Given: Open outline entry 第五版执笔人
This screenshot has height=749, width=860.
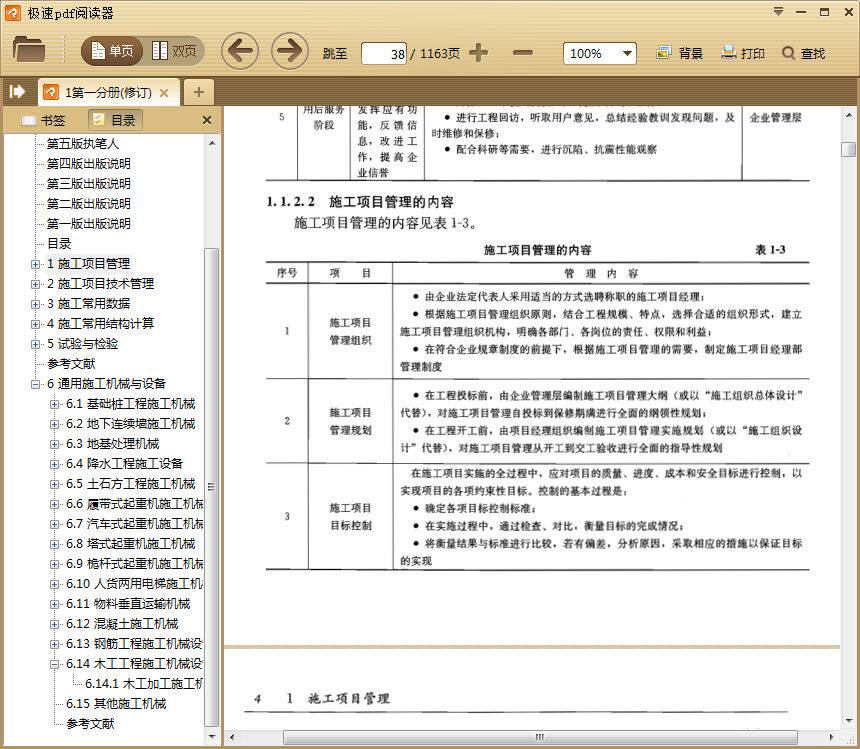Looking at the screenshot, I should 82,144.
